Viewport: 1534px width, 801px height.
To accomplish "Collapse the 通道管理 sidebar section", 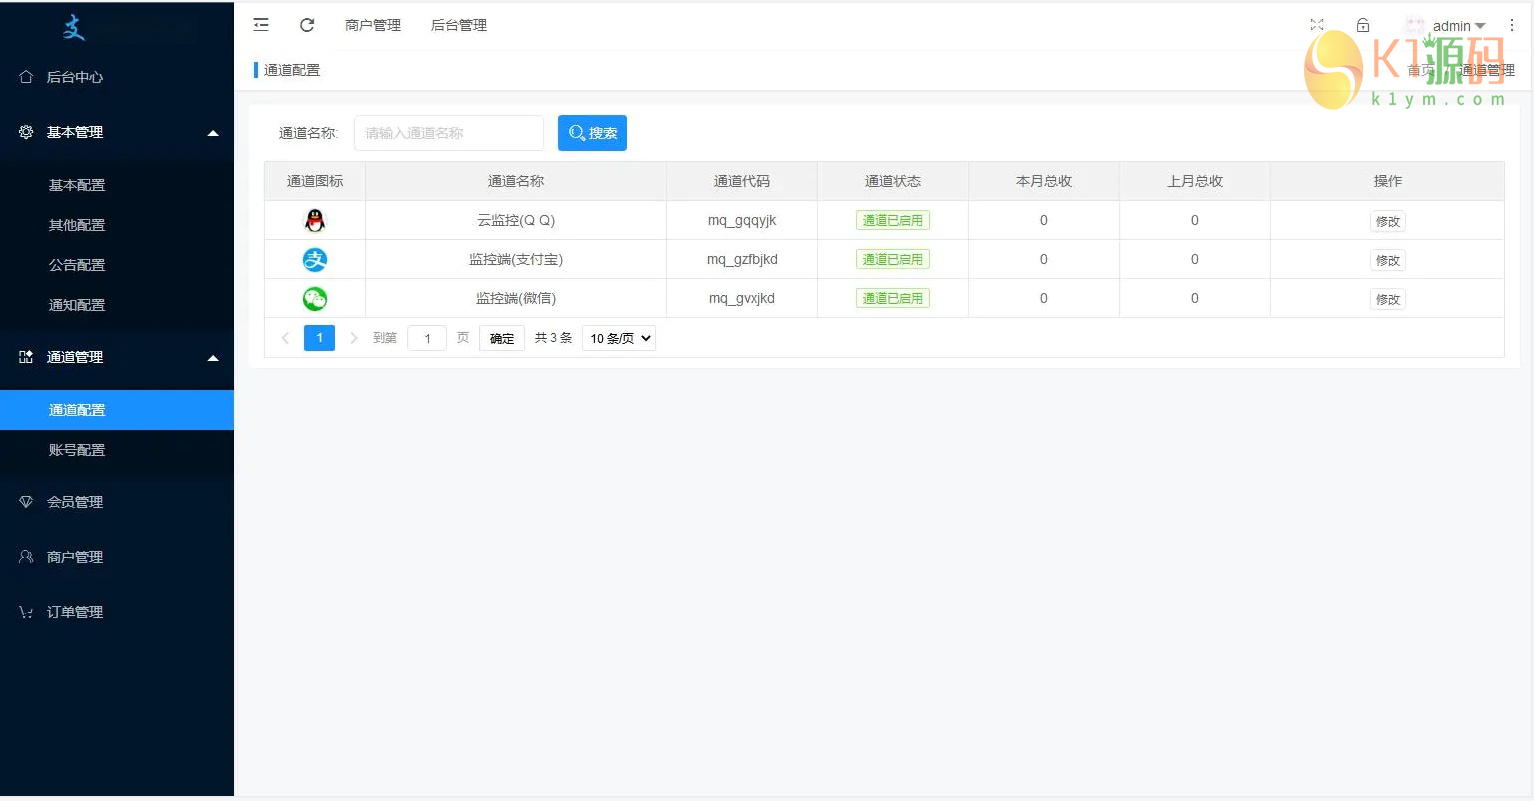I will pyautogui.click(x=212, y=357).
